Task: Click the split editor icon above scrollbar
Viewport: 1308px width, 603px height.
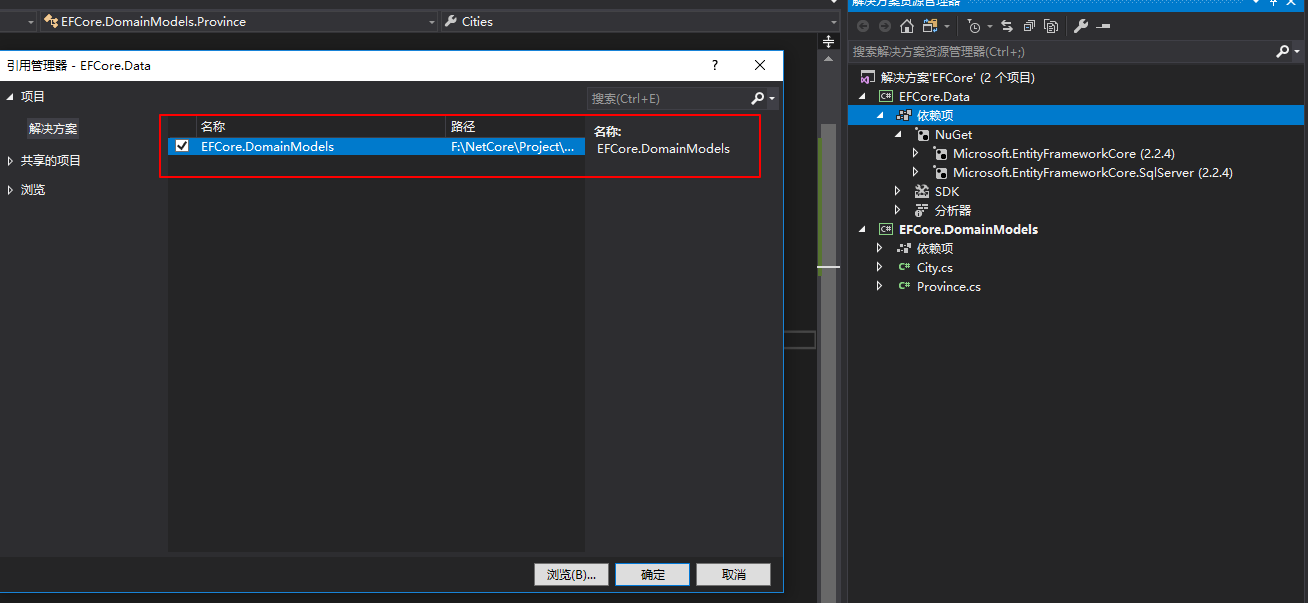Action: (828, 42)
